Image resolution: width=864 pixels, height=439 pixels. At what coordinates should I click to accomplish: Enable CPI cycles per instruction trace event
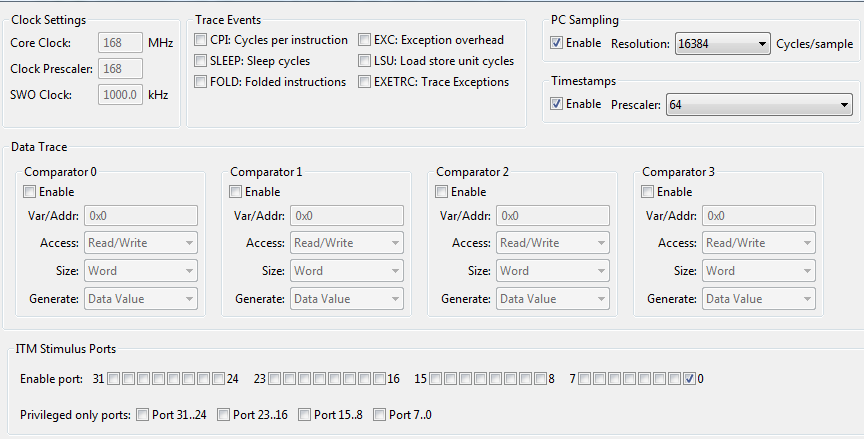tap(202, 40)
